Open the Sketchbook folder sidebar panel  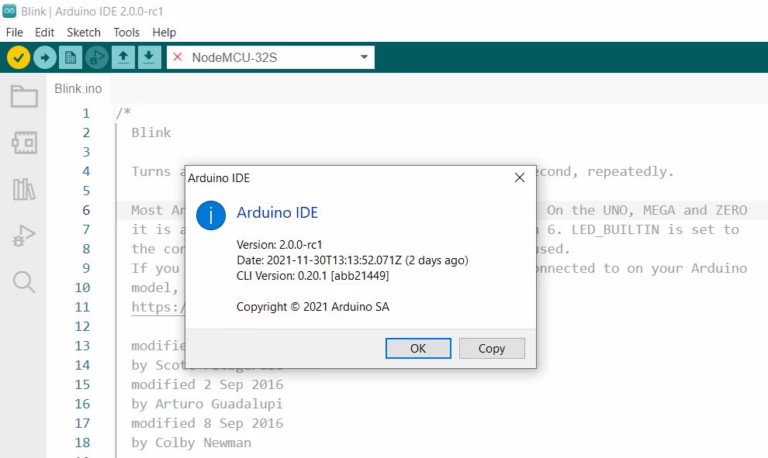24,97
